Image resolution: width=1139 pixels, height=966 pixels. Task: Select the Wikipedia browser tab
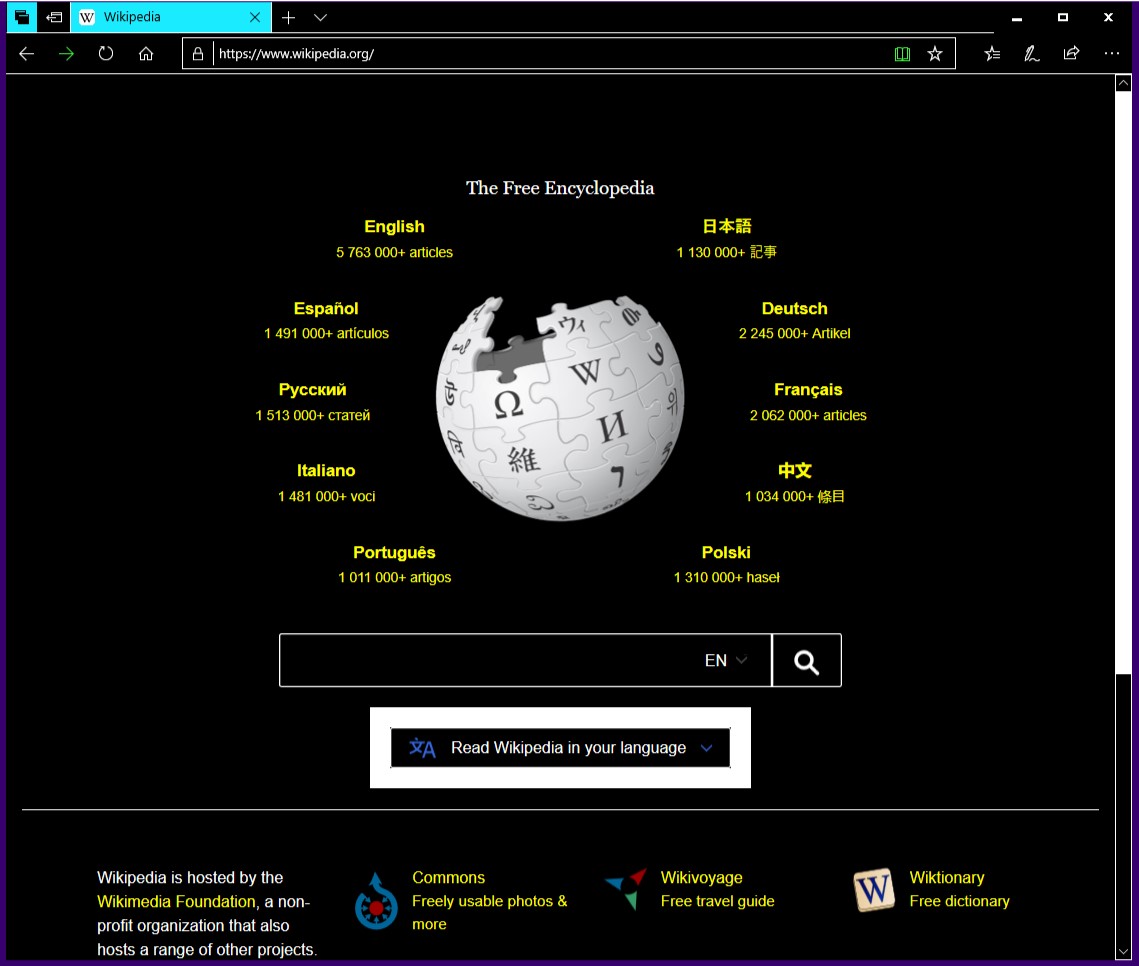[160, 18]
